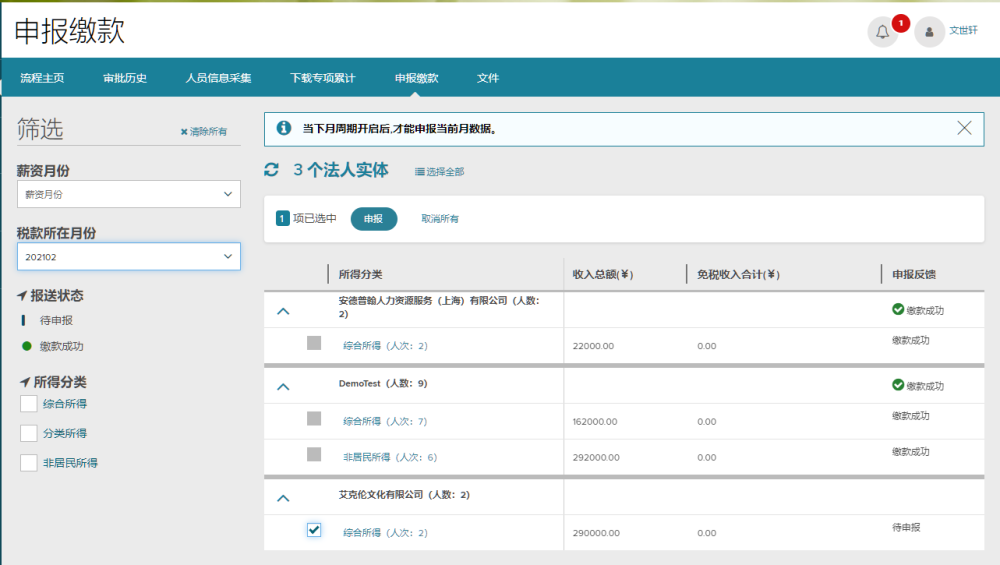
Task: Open the 税款所在月份 dropdown showing 202102
Action: 129,256
